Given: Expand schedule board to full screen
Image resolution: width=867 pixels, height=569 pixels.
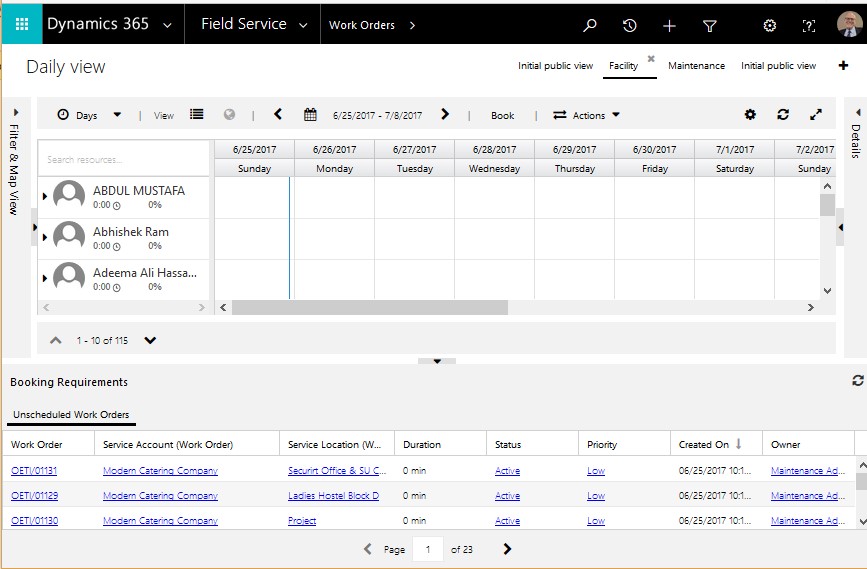Looking at the screenshot, I should point(816,114).
